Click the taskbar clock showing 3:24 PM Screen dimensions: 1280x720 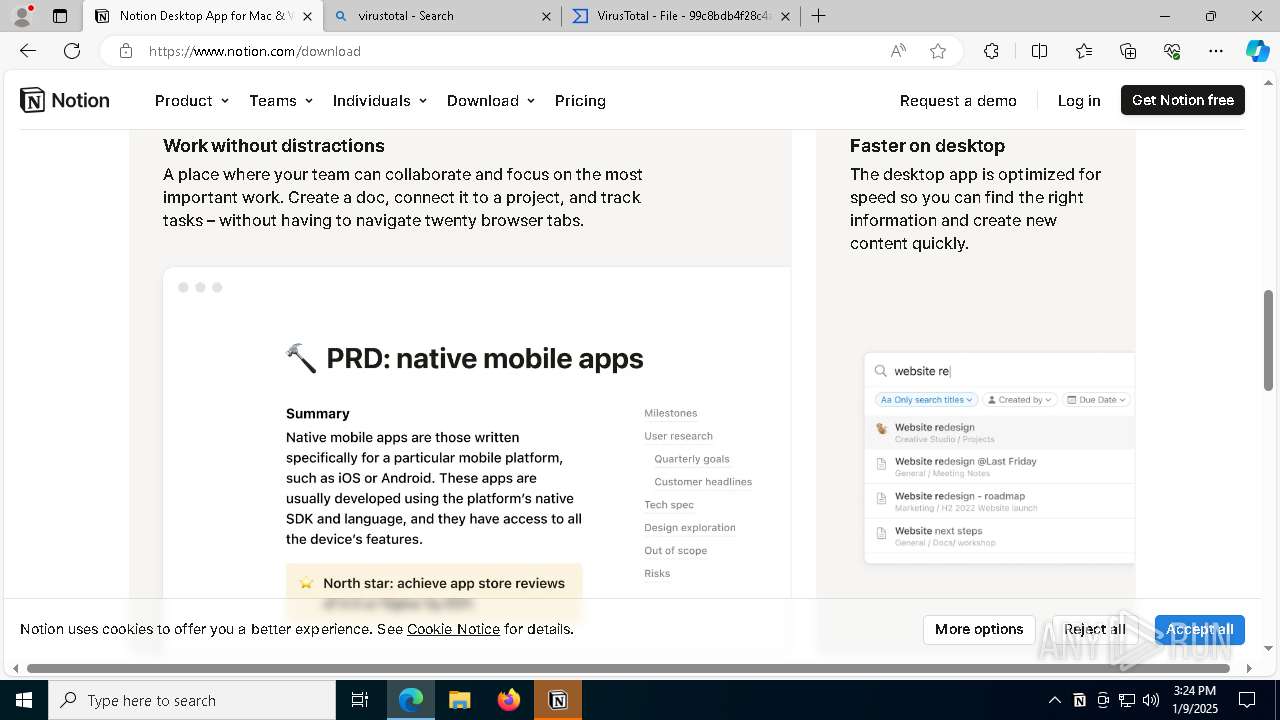tap(1195, 700)
